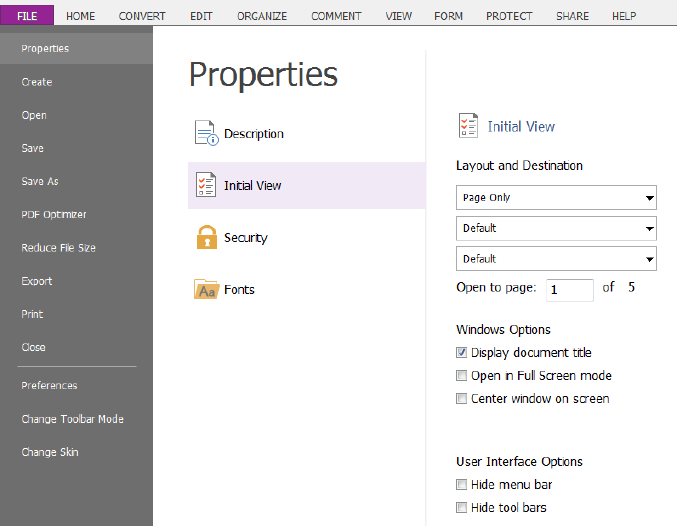Open the CONVERT ribbon tab
Screen dimensions: 677x526
tap(142, 16)
